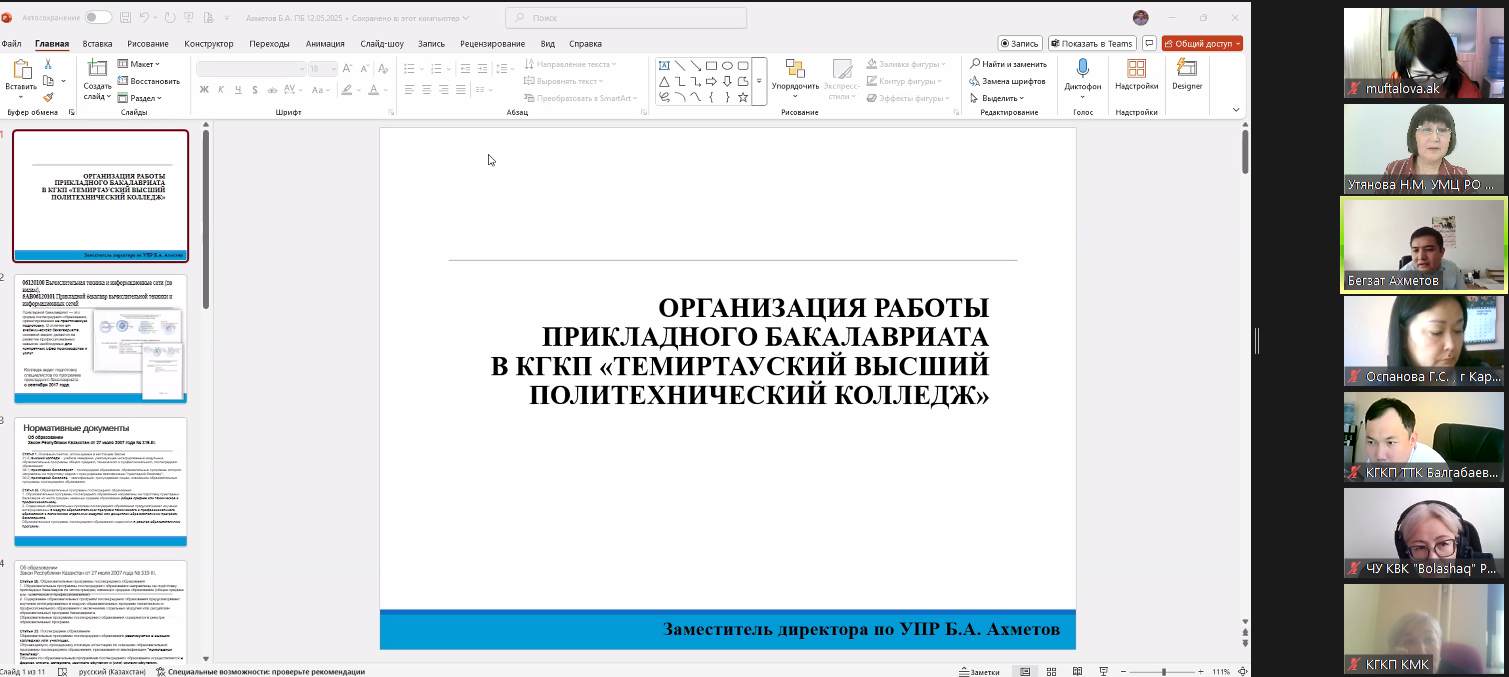Click the Dictate microphone icon
Image resolution: width=1509 pixels, height=677 pixels.
[x=1082, y=68]
